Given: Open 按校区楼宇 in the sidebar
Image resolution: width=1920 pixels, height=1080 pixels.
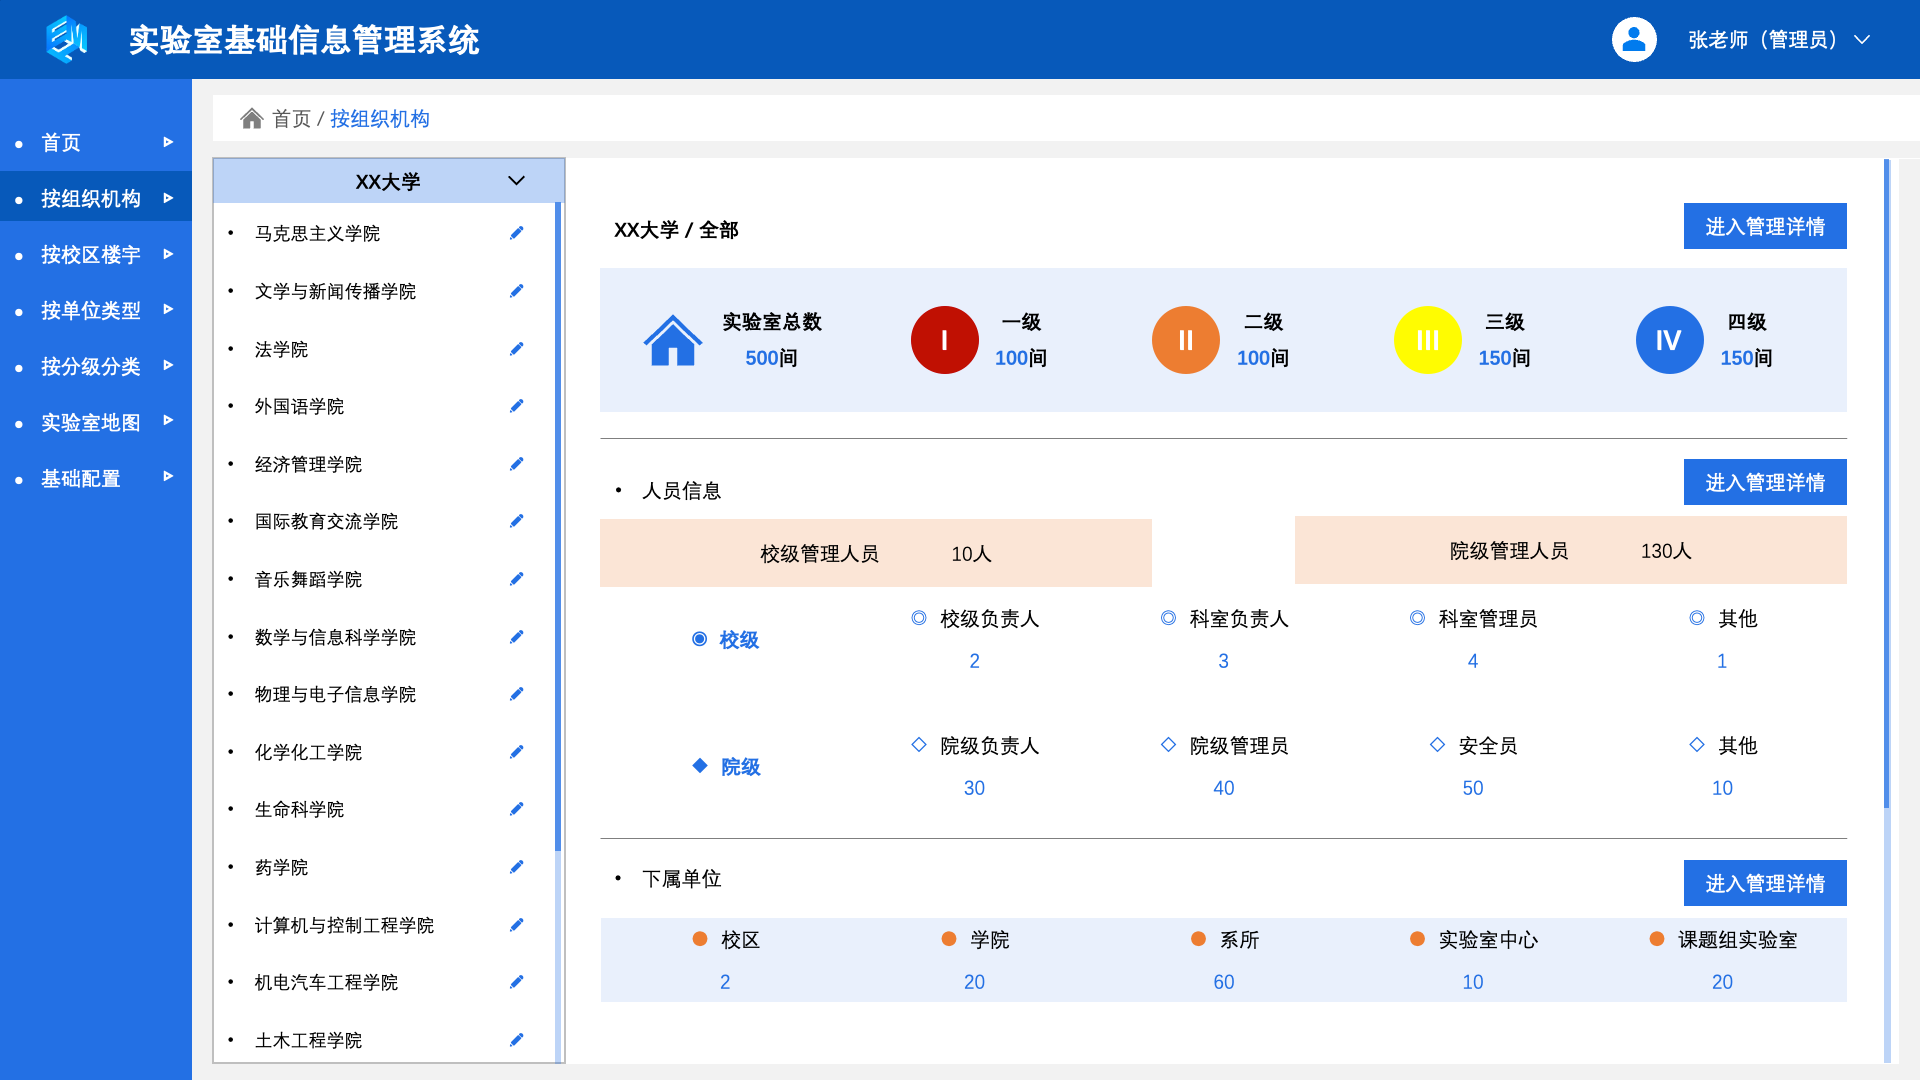Looking at the screenshot, I should pos(90,255).
